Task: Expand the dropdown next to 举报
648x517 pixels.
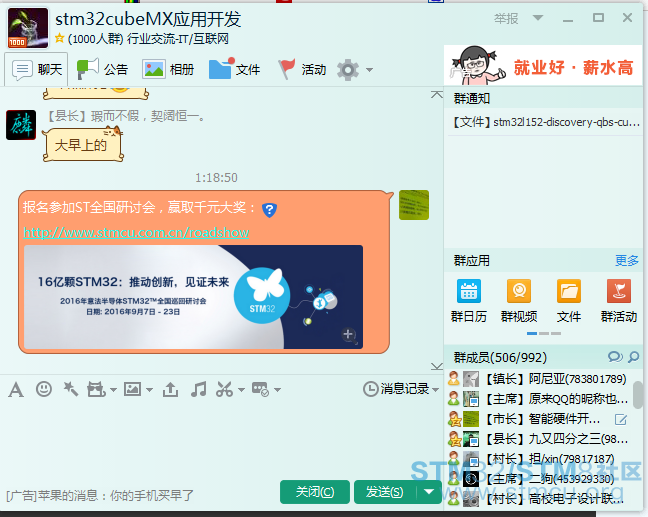Action: coord(538,18)
